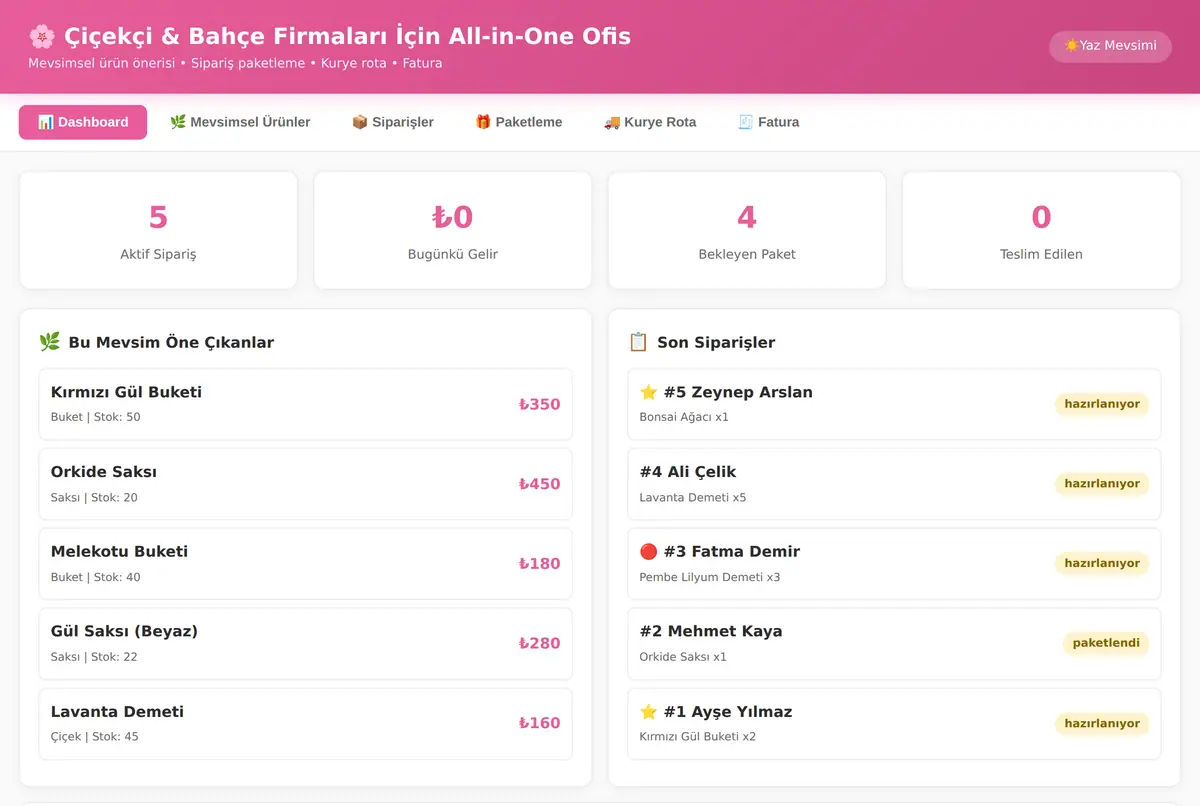
Task: Click the ₺180 price
Action: click(539, 564)
